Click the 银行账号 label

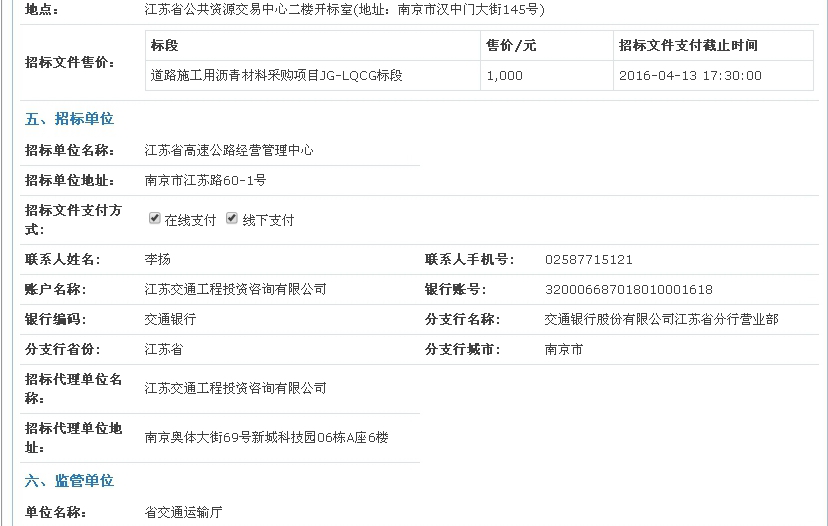click(x=455, y=289)
